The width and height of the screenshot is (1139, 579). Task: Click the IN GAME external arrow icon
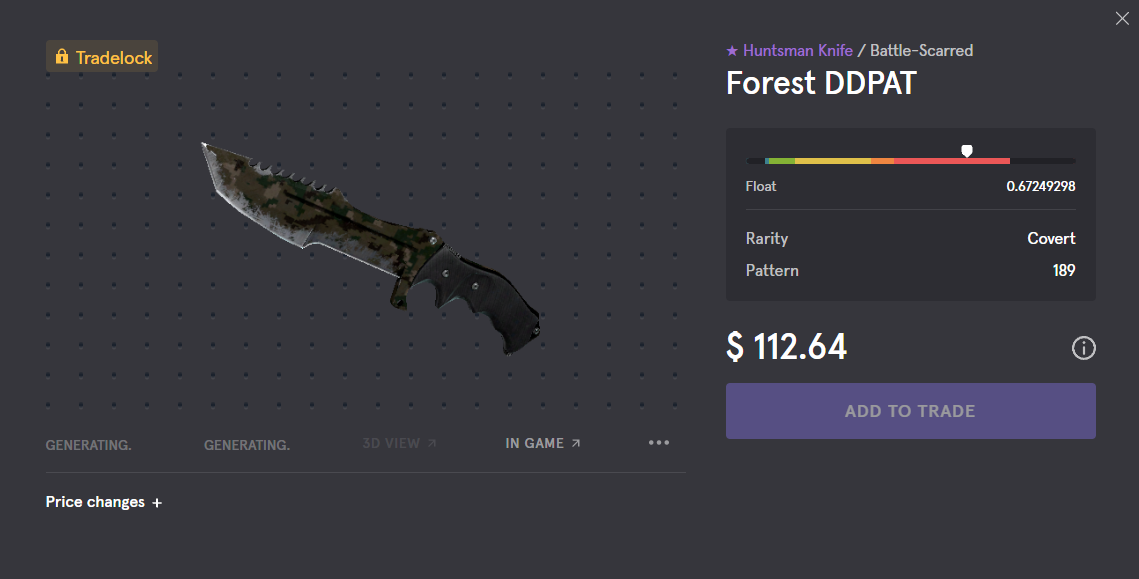click(576, 443)
